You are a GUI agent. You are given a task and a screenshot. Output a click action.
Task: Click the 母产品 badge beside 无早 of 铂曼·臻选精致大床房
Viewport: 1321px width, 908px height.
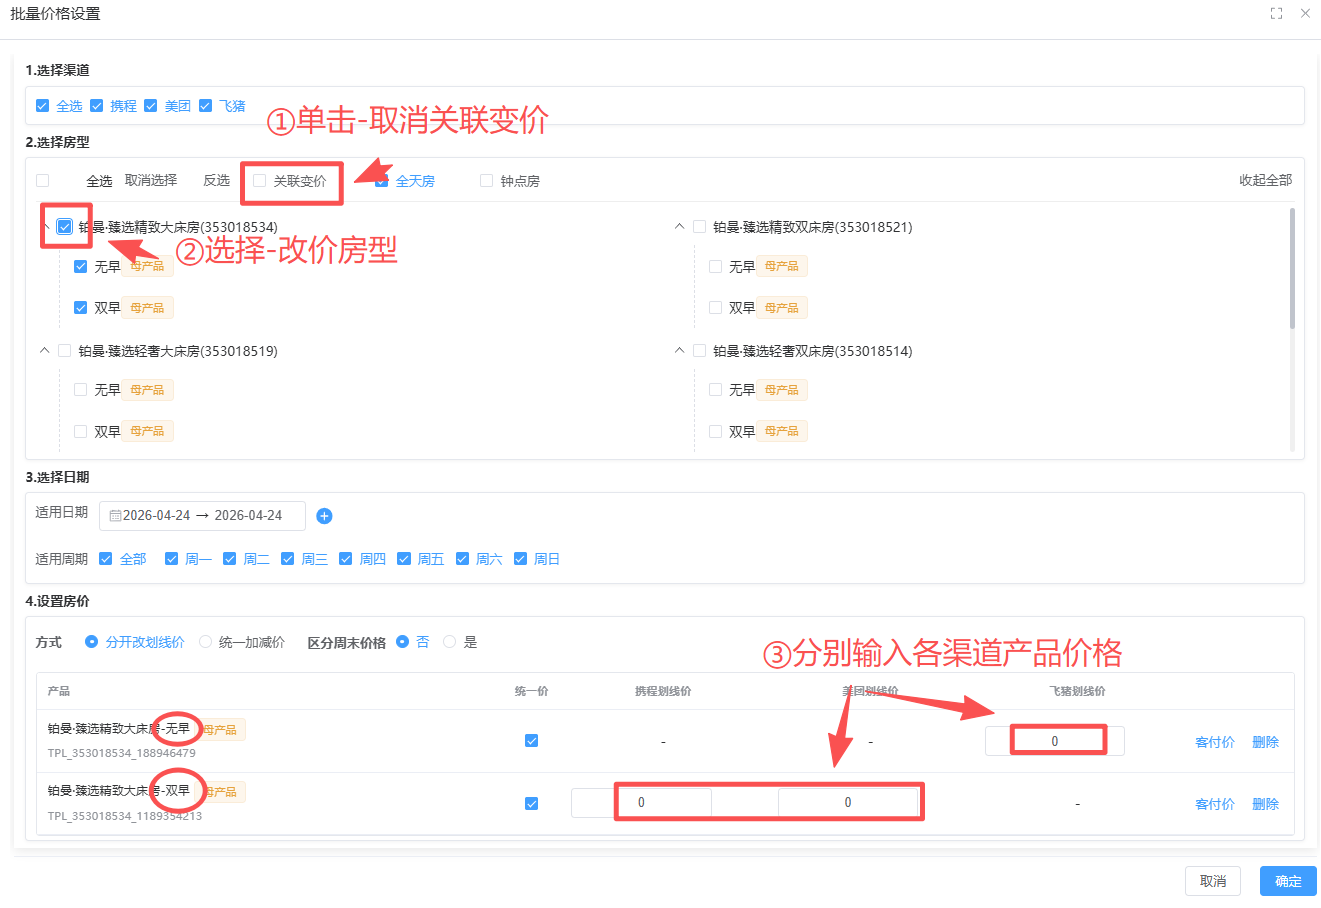pos(147,266)
